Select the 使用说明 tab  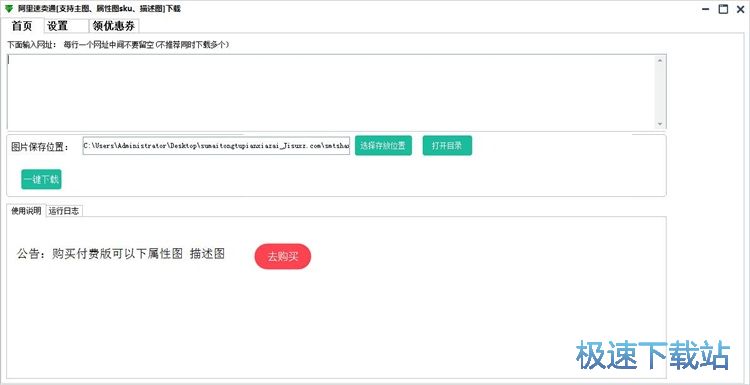click(26, 210)
